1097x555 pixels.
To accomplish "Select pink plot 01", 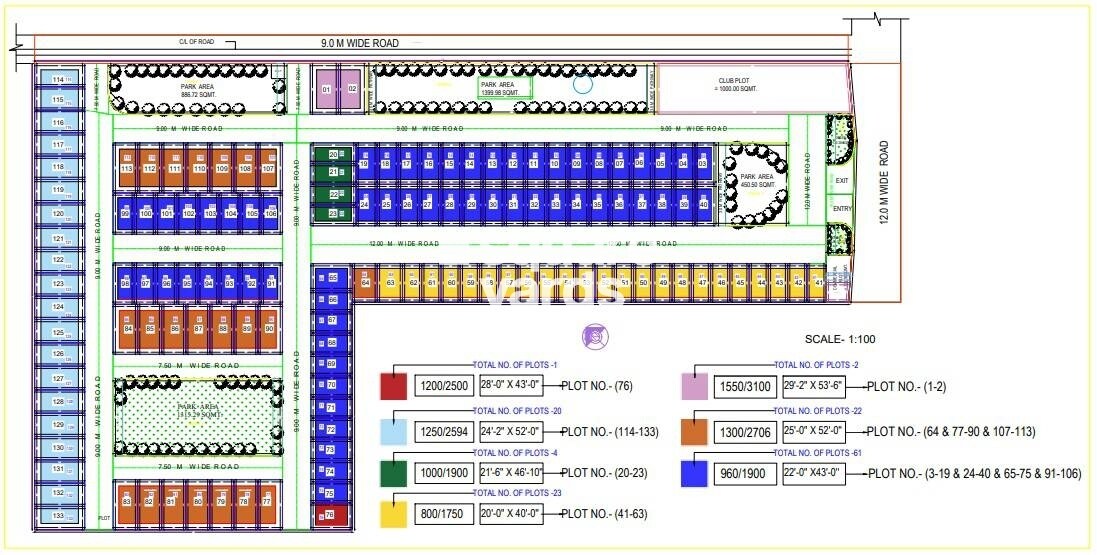I will (x=327, y=89).
